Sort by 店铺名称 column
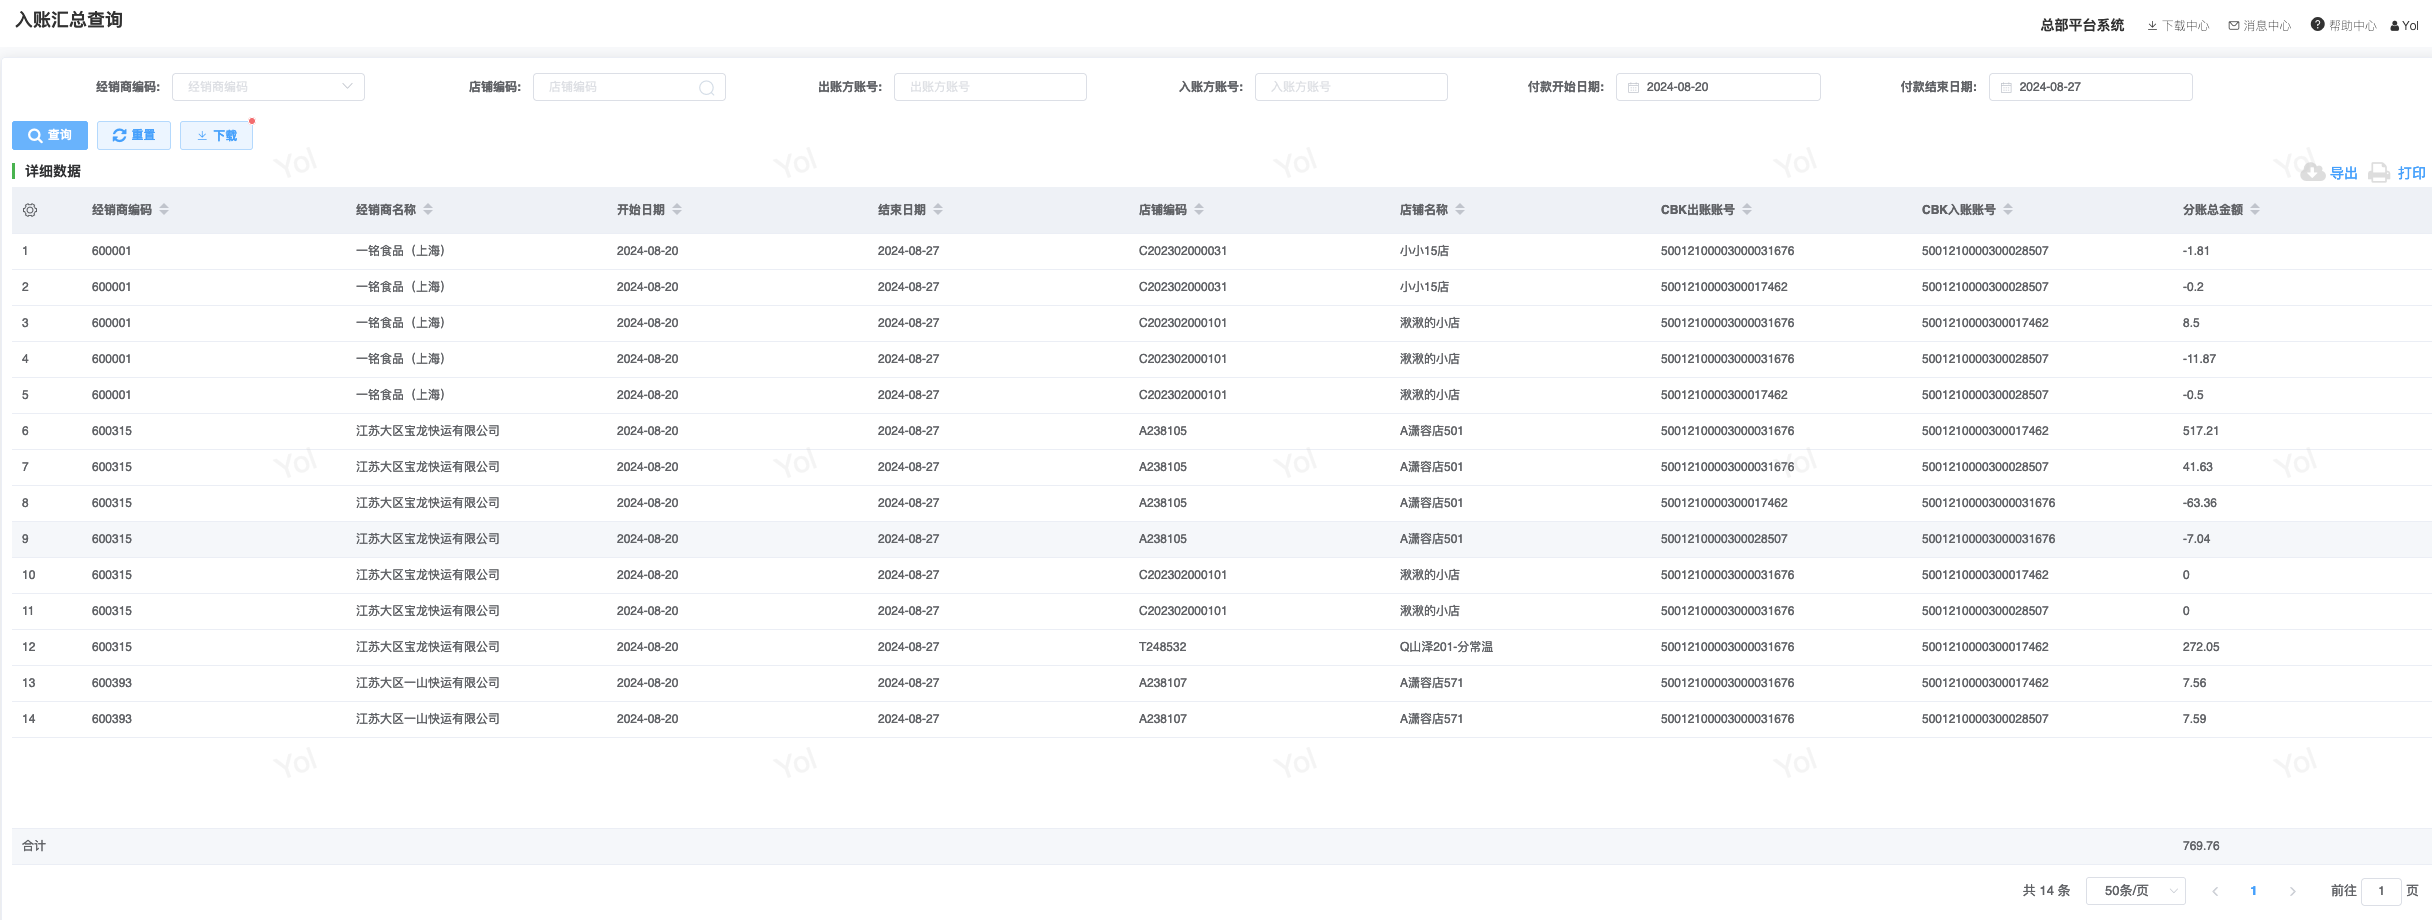Image resolution: width=2432 pixels, height=920 pixels. pos(1460,210)
